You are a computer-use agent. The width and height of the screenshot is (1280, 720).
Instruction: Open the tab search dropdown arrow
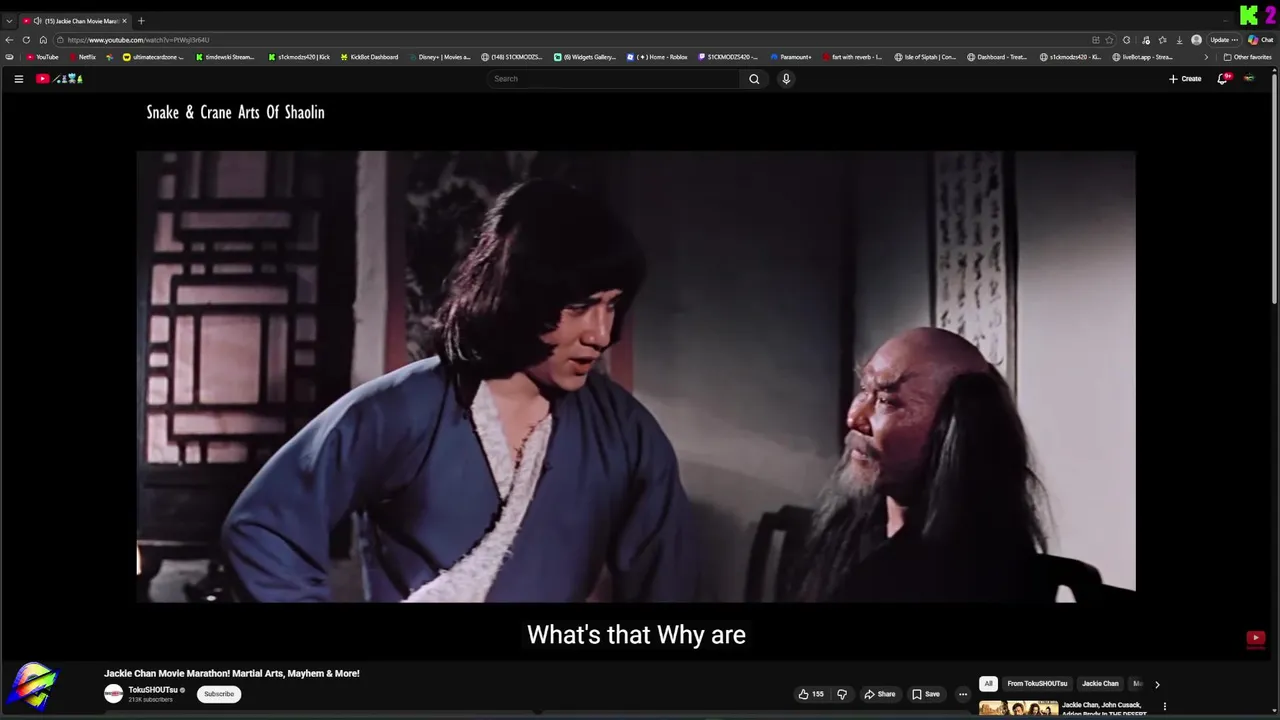pyautogui.click(x=9, y=21)
